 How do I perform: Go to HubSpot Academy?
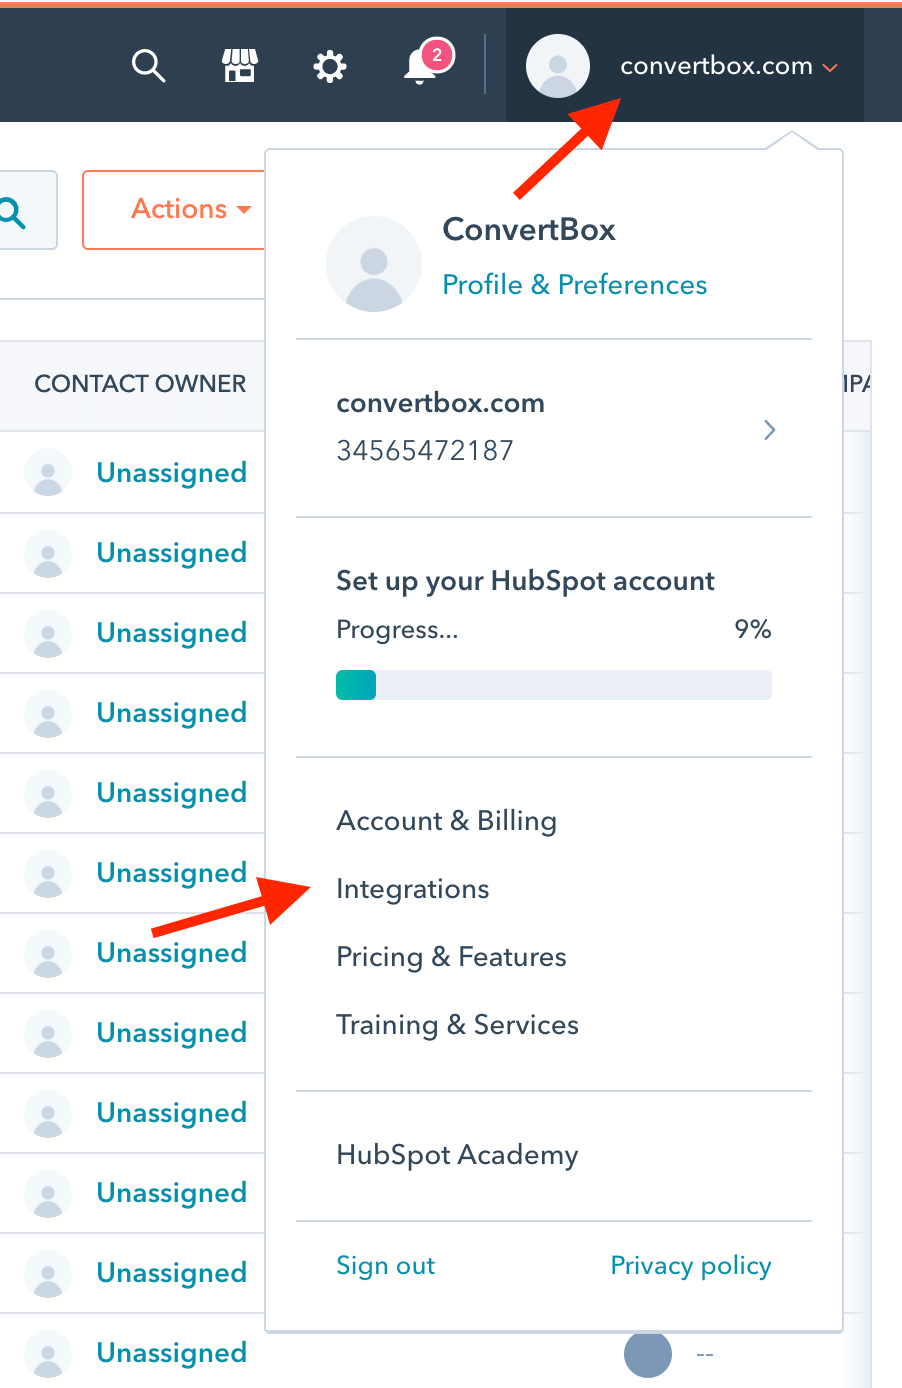coord(458,1155)
